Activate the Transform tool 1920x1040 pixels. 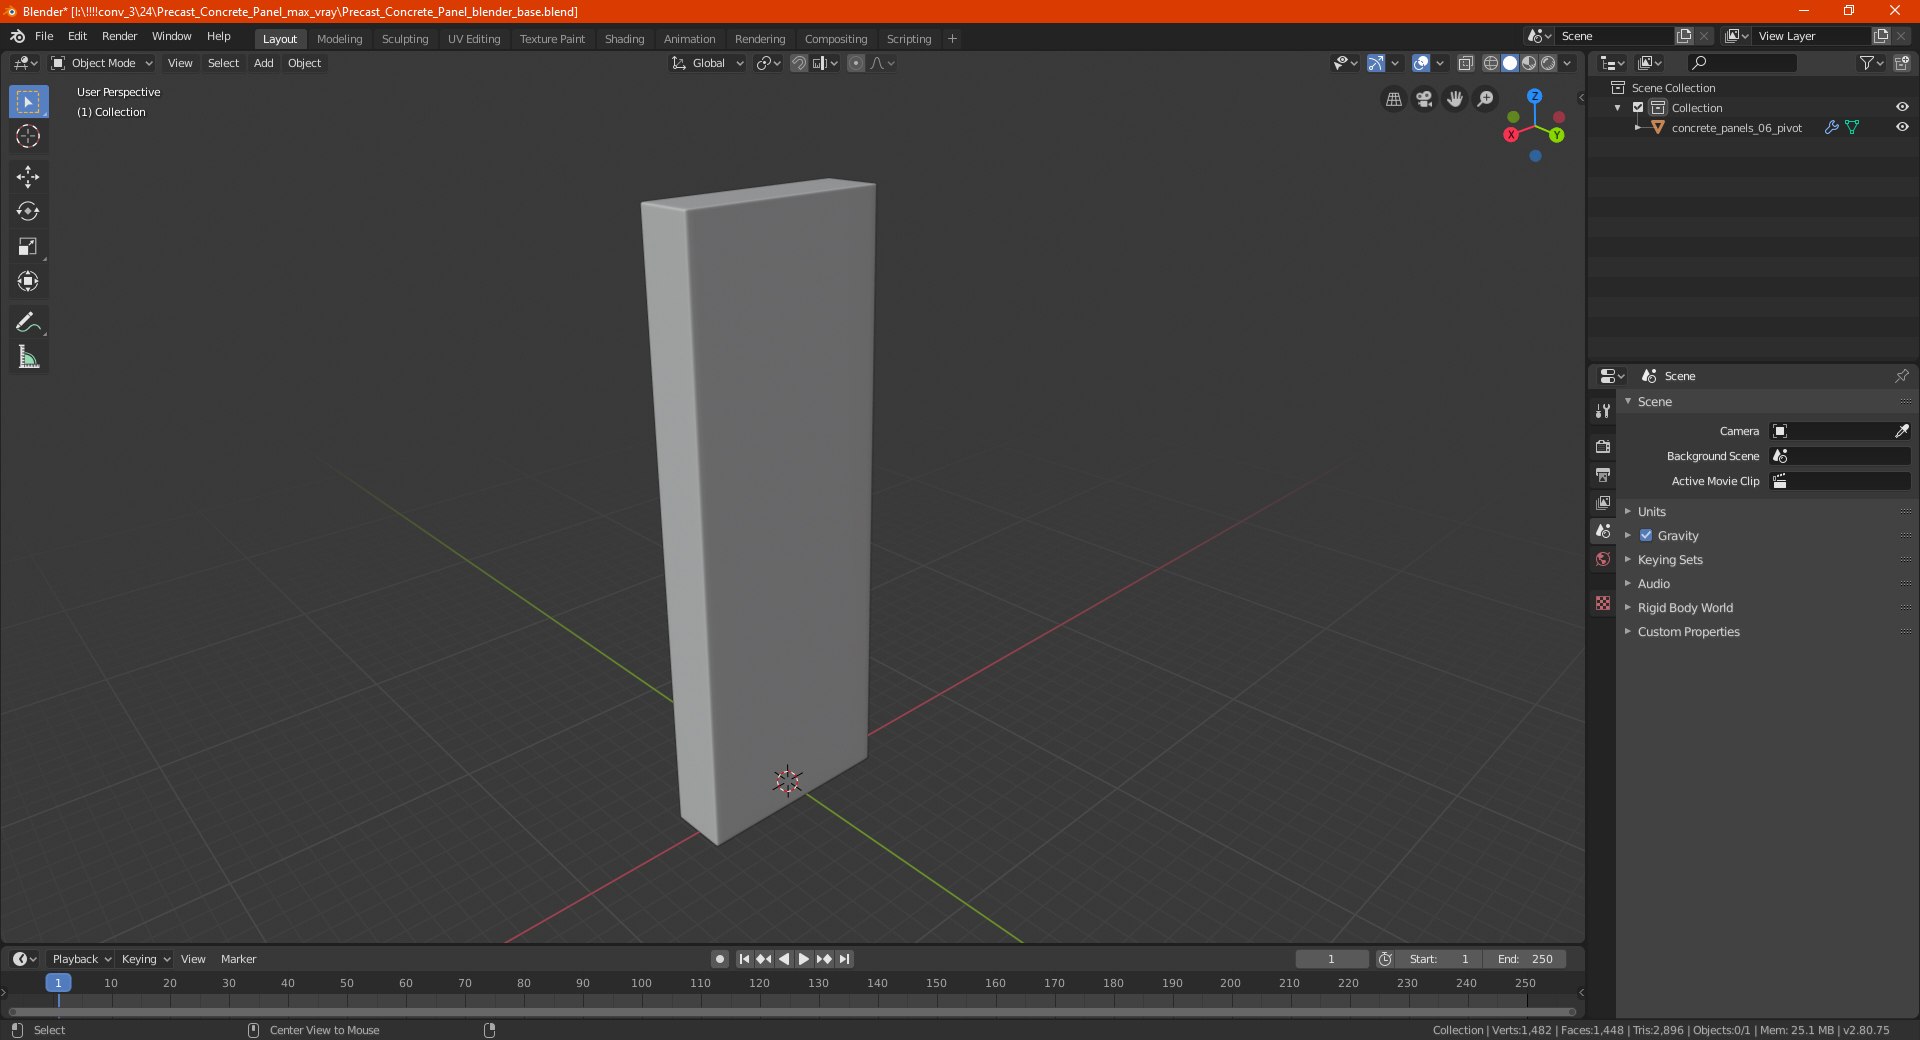click(x=28, y=281)
